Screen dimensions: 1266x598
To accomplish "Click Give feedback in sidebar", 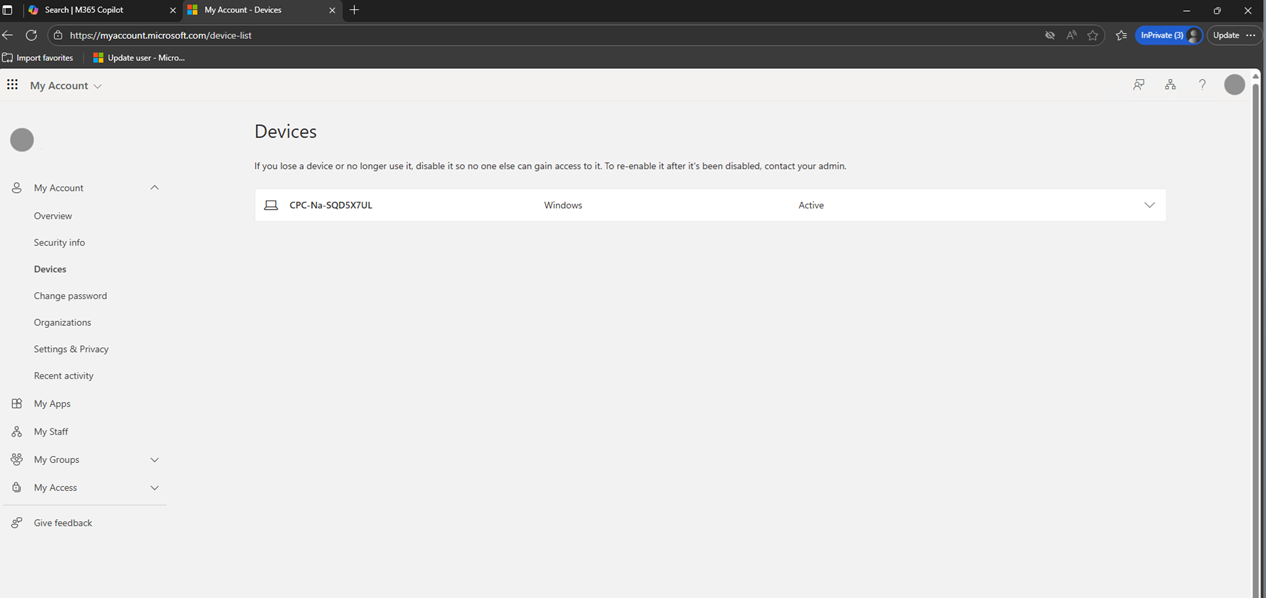I will [63, 523].
